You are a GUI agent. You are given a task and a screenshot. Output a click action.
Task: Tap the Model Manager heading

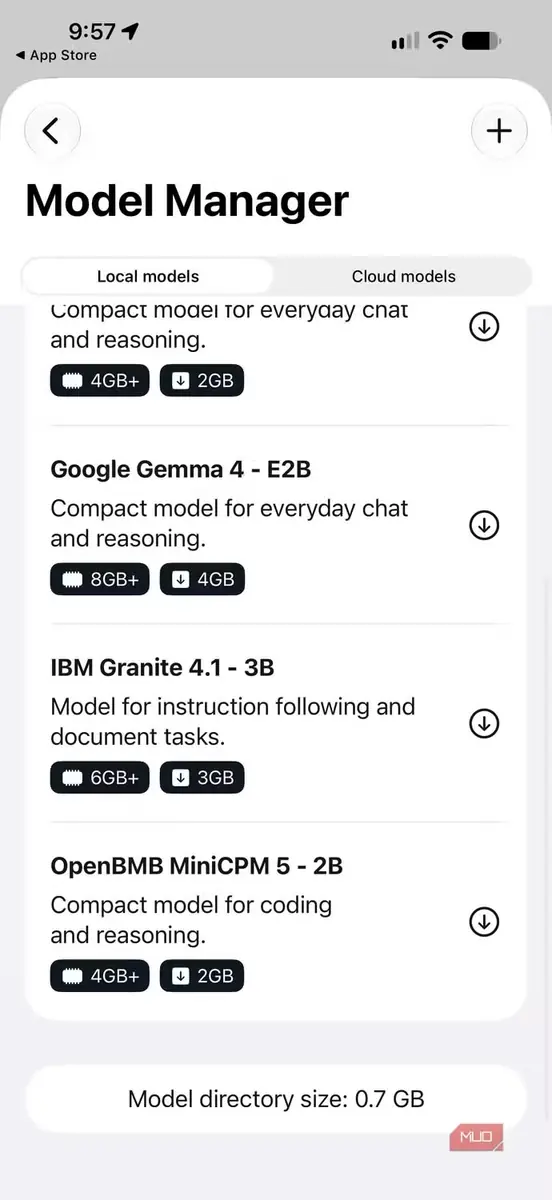point(187,201)
